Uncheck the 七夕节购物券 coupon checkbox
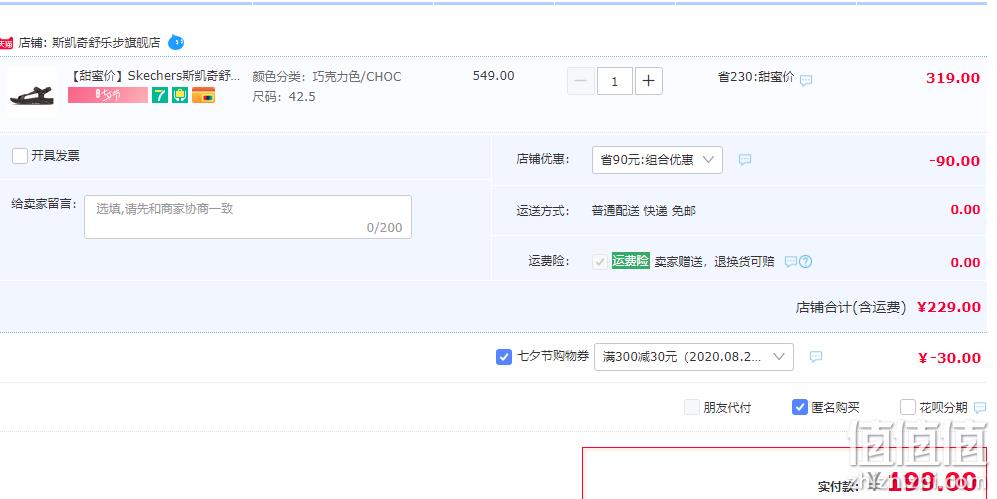This screenshot has height=499, width=997. [x=504, y=357]
